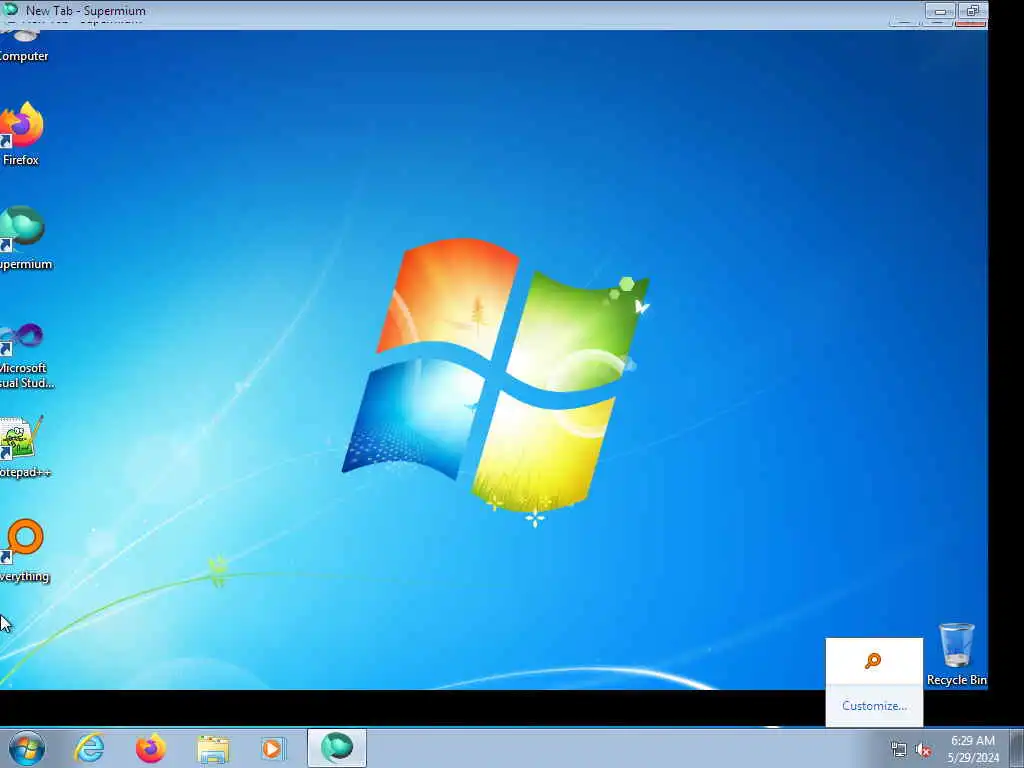Click the Show desktop button at taskbar end
This screenshot has width=1024, height=768.
tap(1016, 748)
